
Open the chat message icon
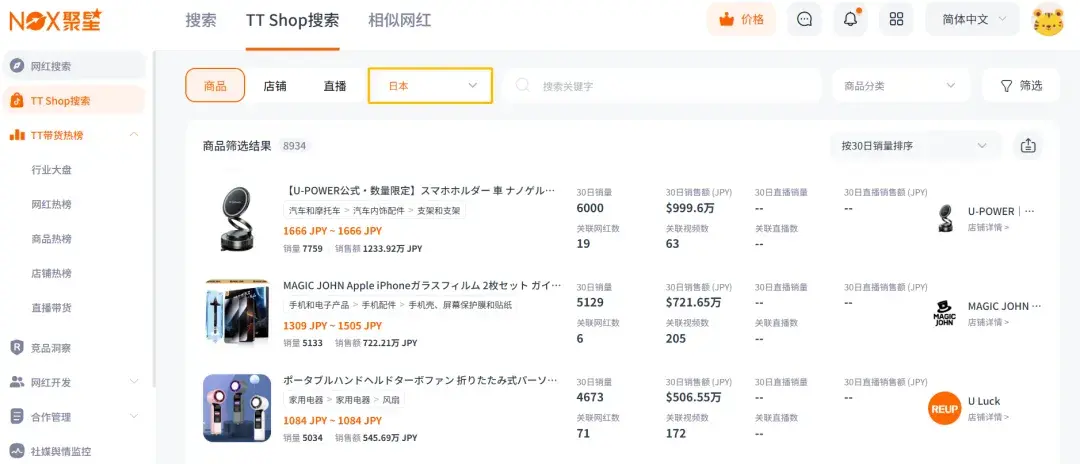click(804, 19)
